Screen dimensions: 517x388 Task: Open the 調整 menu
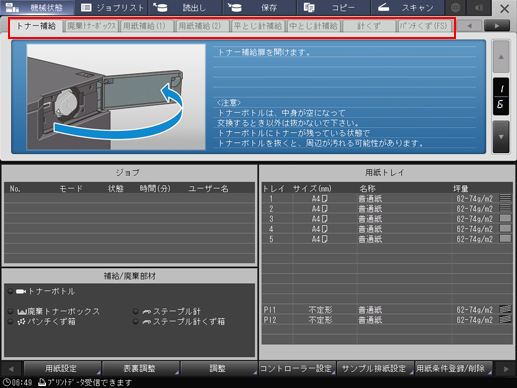(219, 368)
